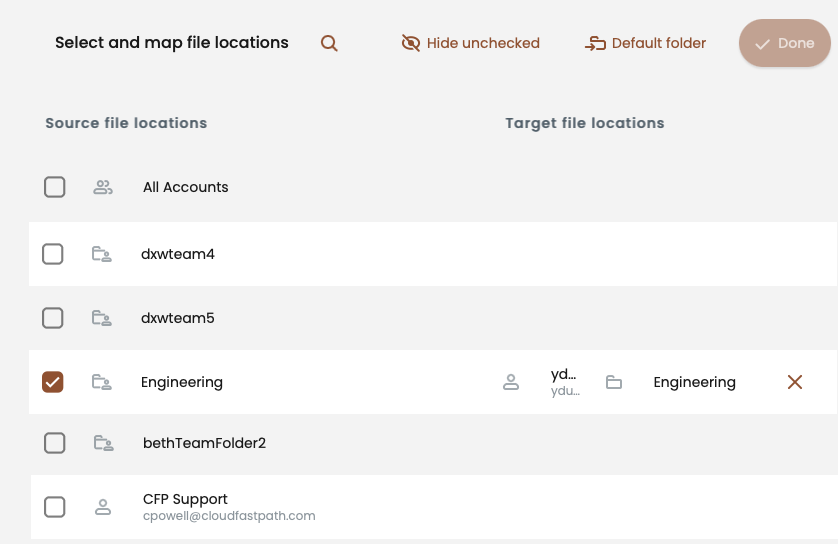Click the dxwteam5 team folder icon
Viewport: 838px width, 544px height.
tap(102, 318)
